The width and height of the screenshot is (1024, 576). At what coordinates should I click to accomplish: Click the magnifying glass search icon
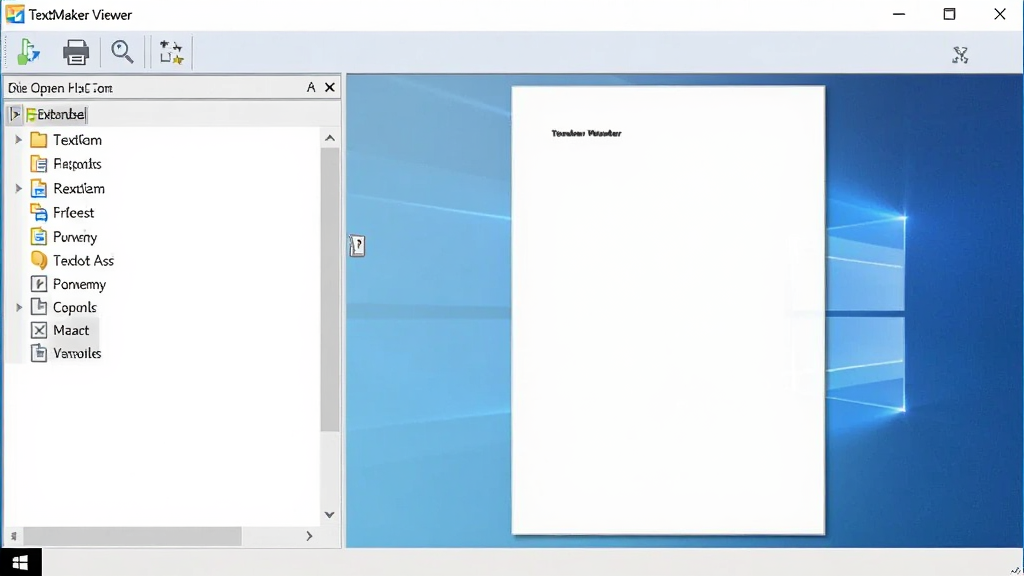coord(122,52)
